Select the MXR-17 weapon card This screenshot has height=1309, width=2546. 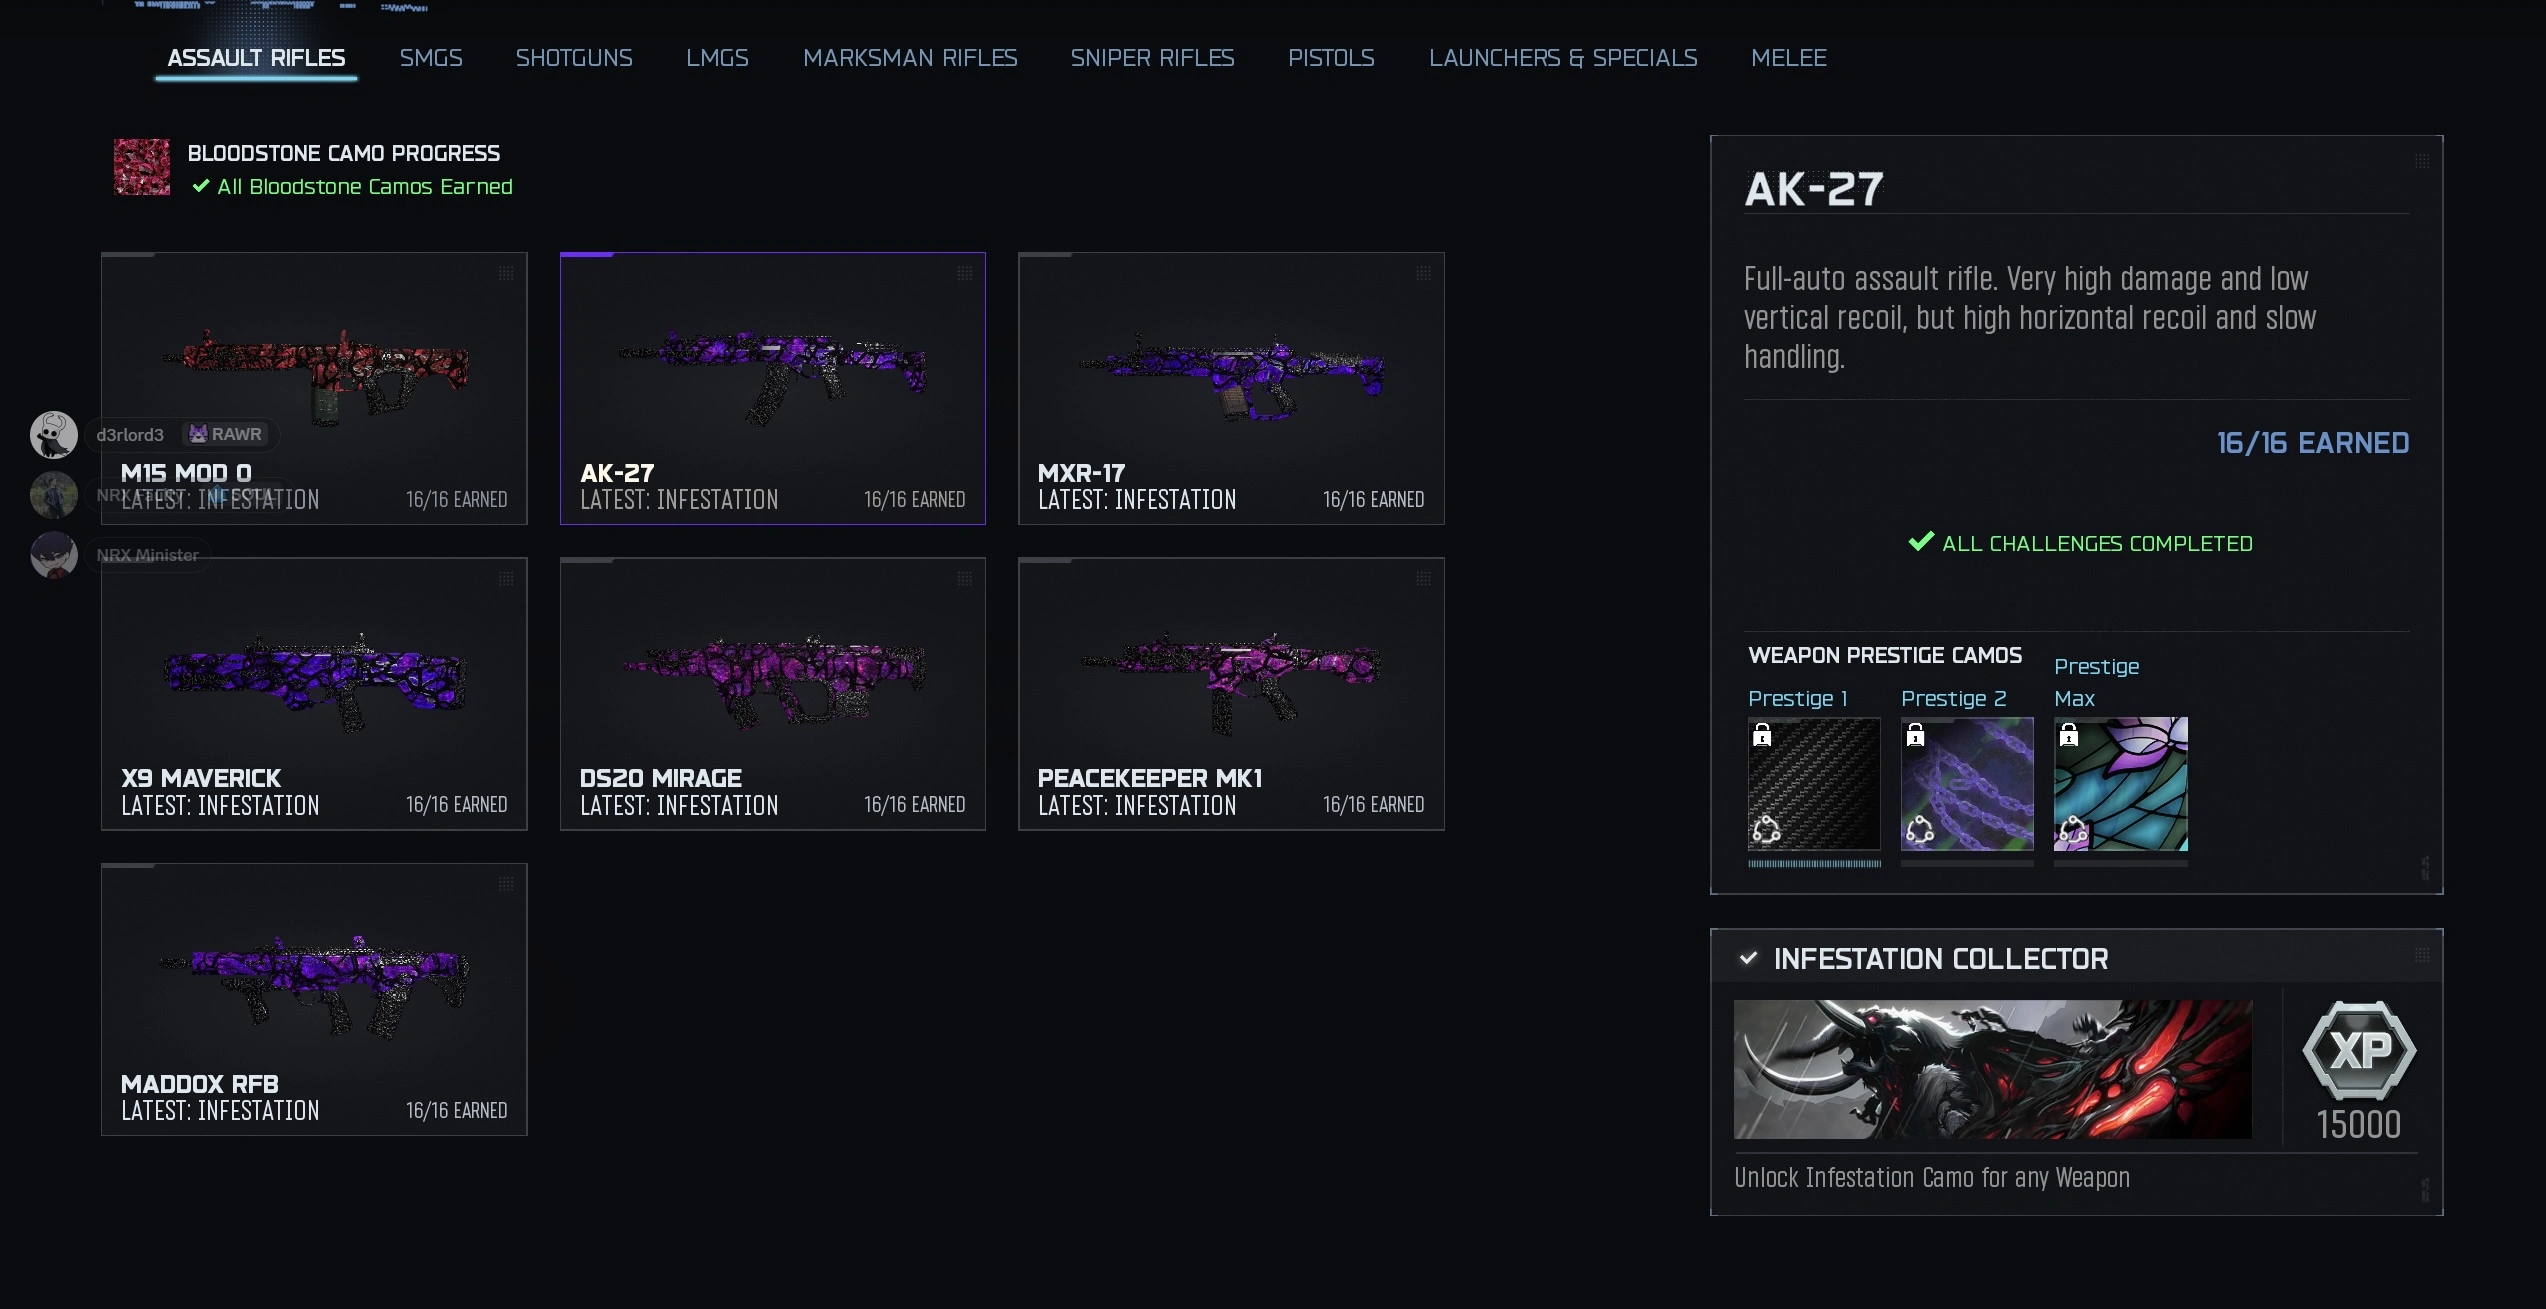click(1231, 388)
